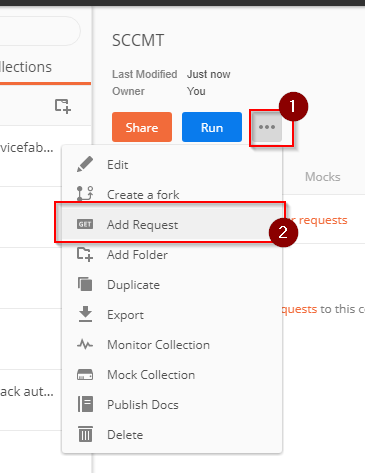Click the Duplicate copy icon
Viewport: 365px width, 473px height.
coord(85,284)
